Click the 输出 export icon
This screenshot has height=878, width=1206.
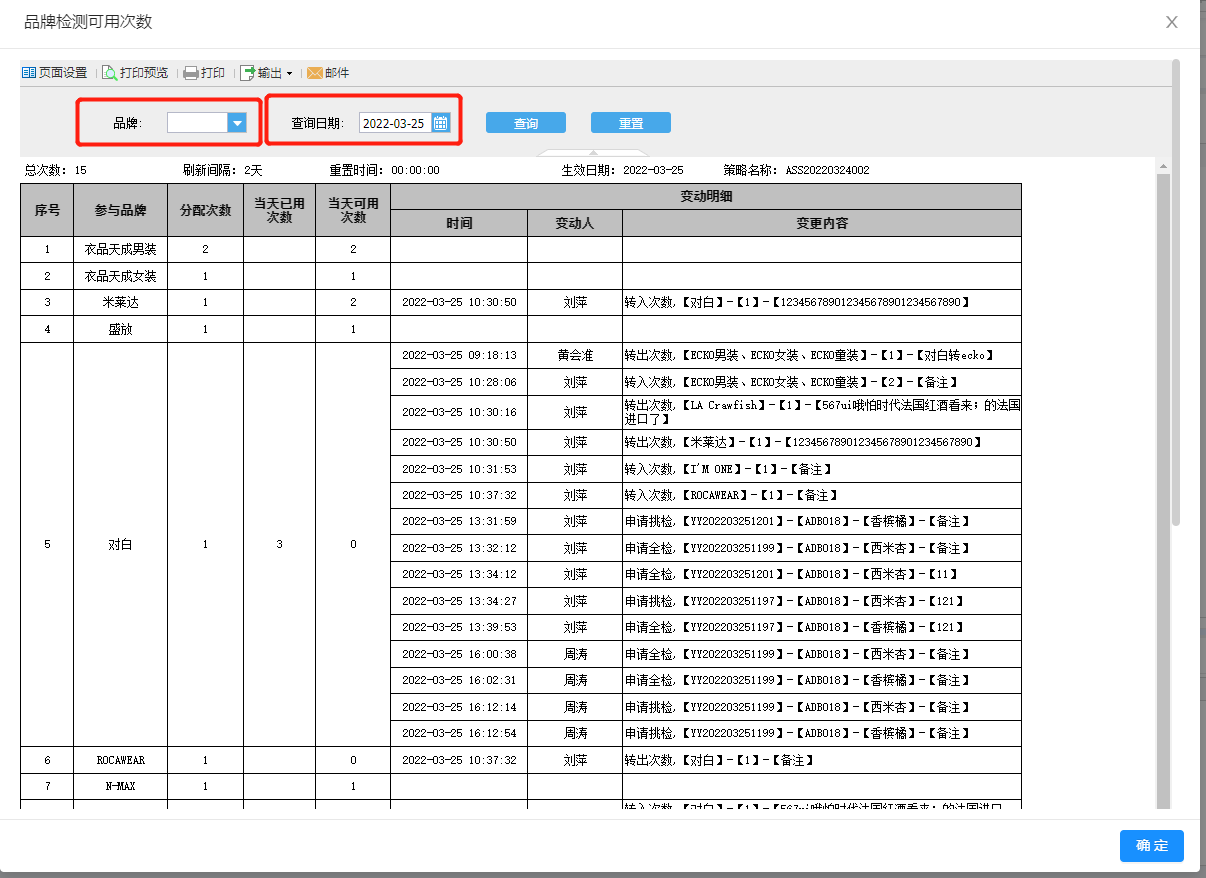pos(248,73)
